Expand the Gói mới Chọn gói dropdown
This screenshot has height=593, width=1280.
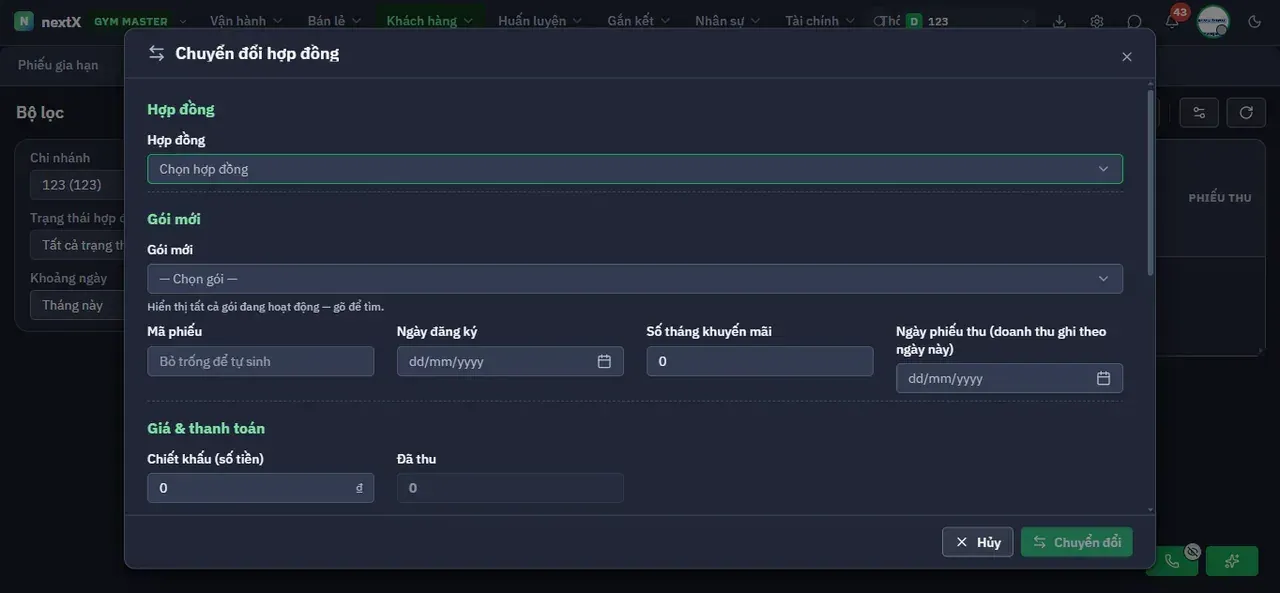[635, 279]
